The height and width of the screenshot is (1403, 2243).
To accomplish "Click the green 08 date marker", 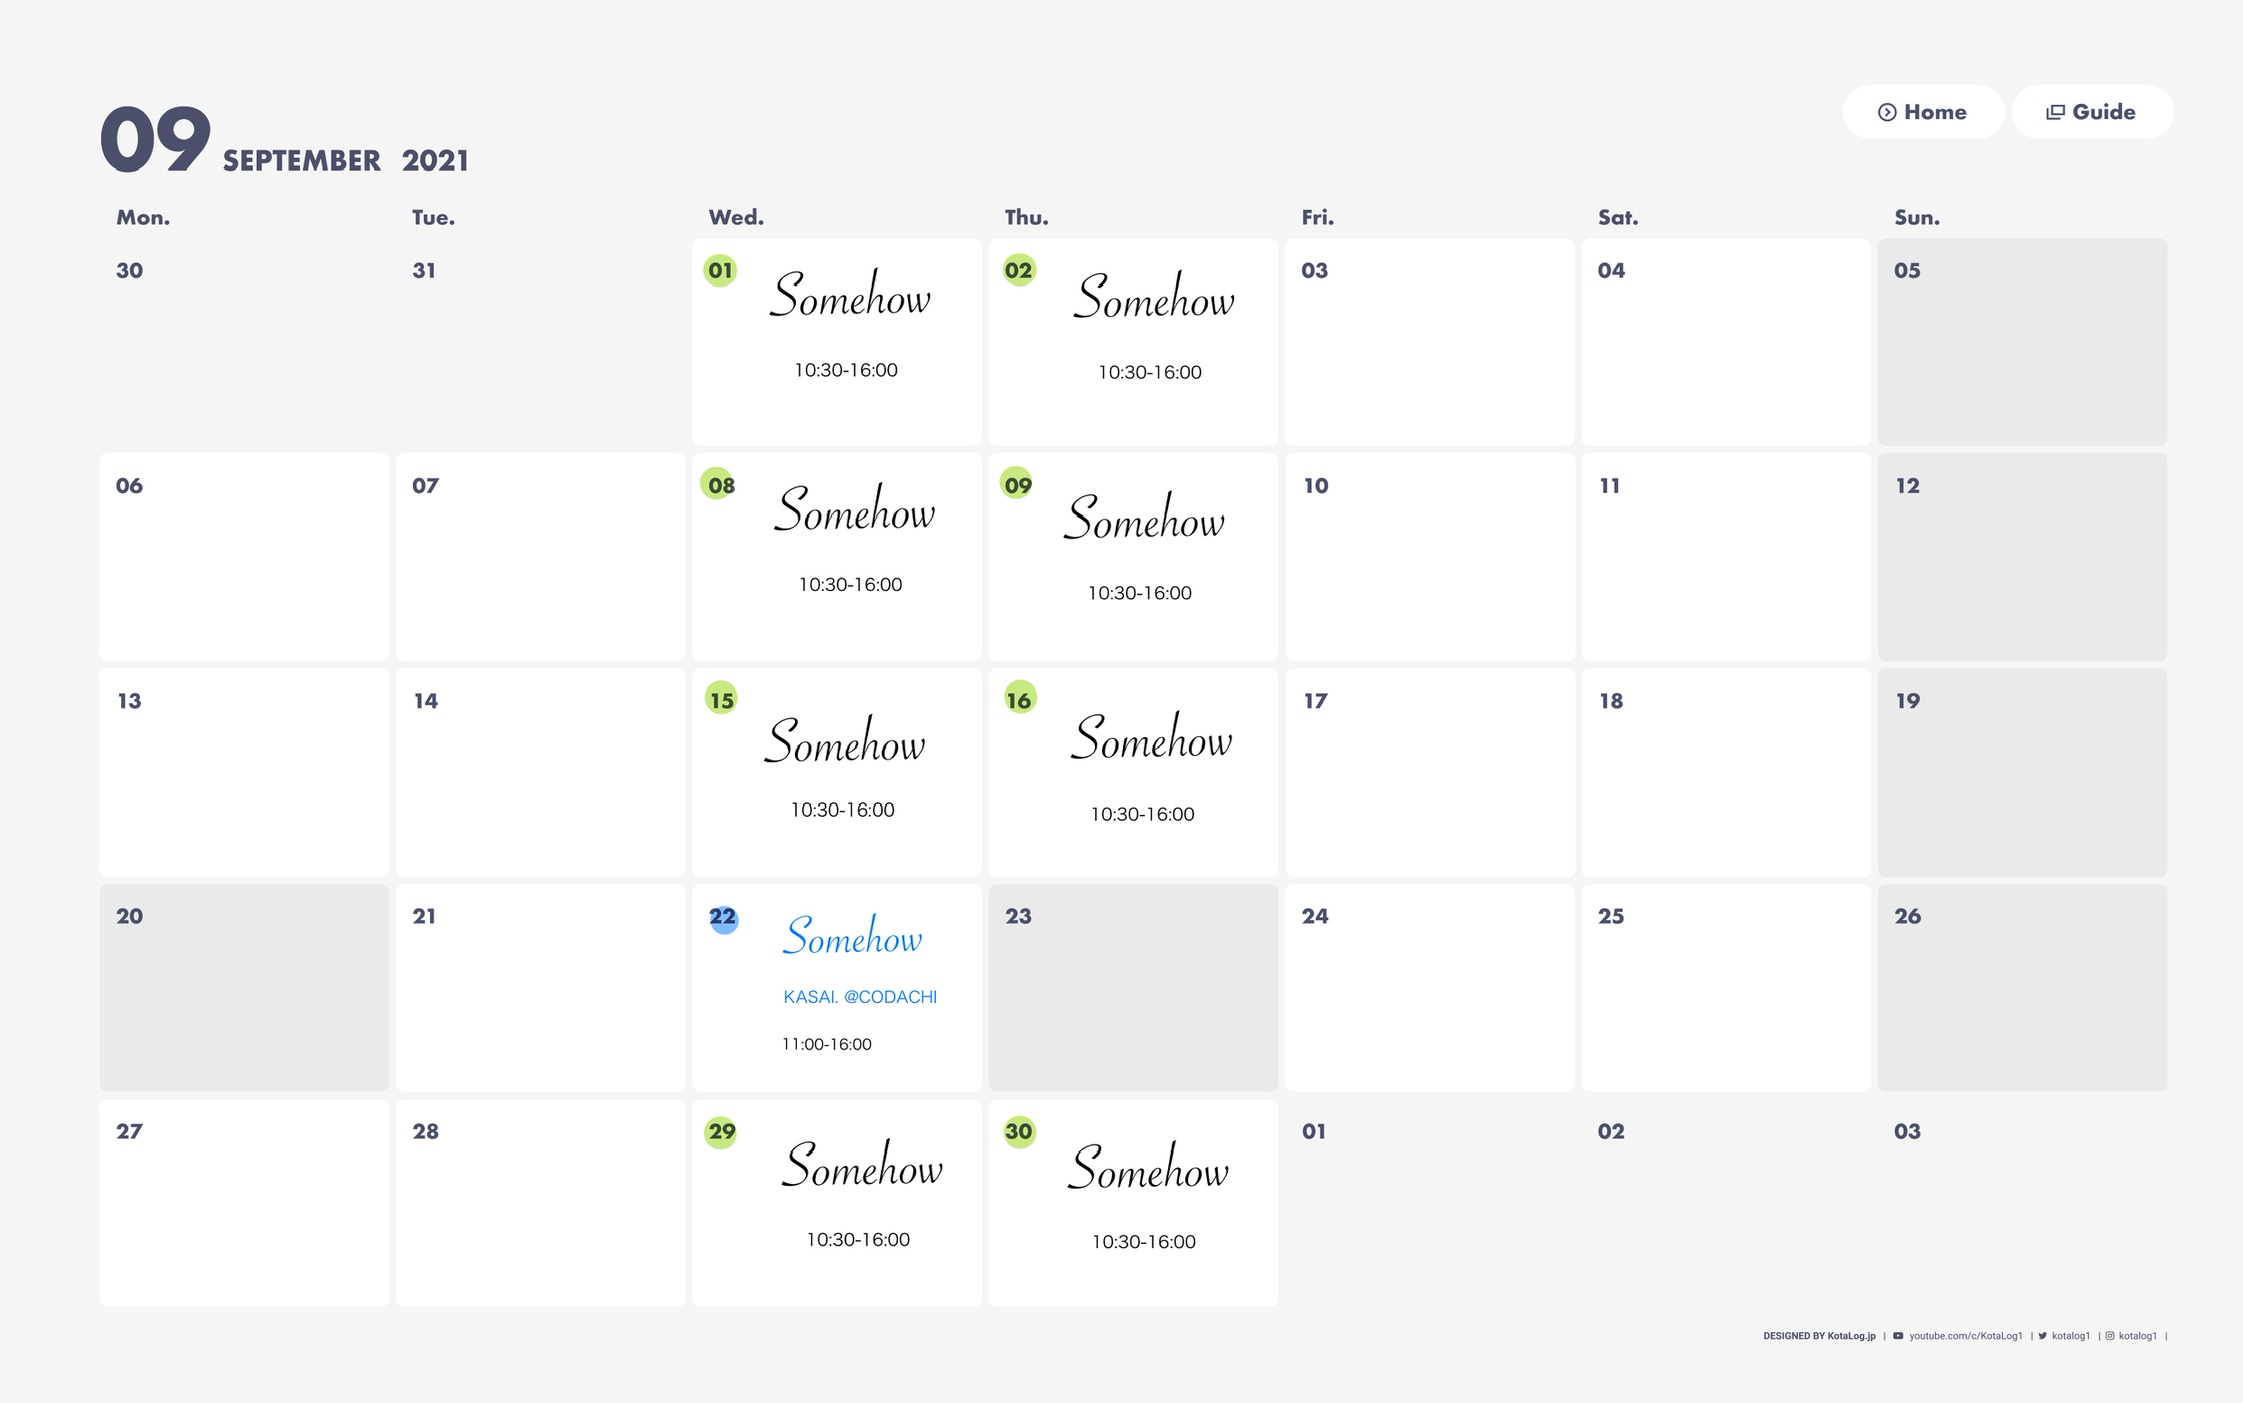I will 720,485.
